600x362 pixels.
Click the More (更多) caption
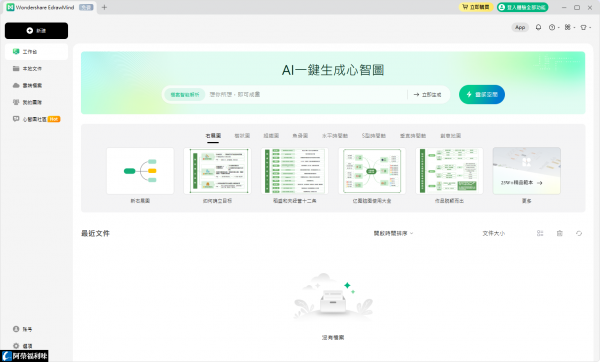tap(527, 201)
